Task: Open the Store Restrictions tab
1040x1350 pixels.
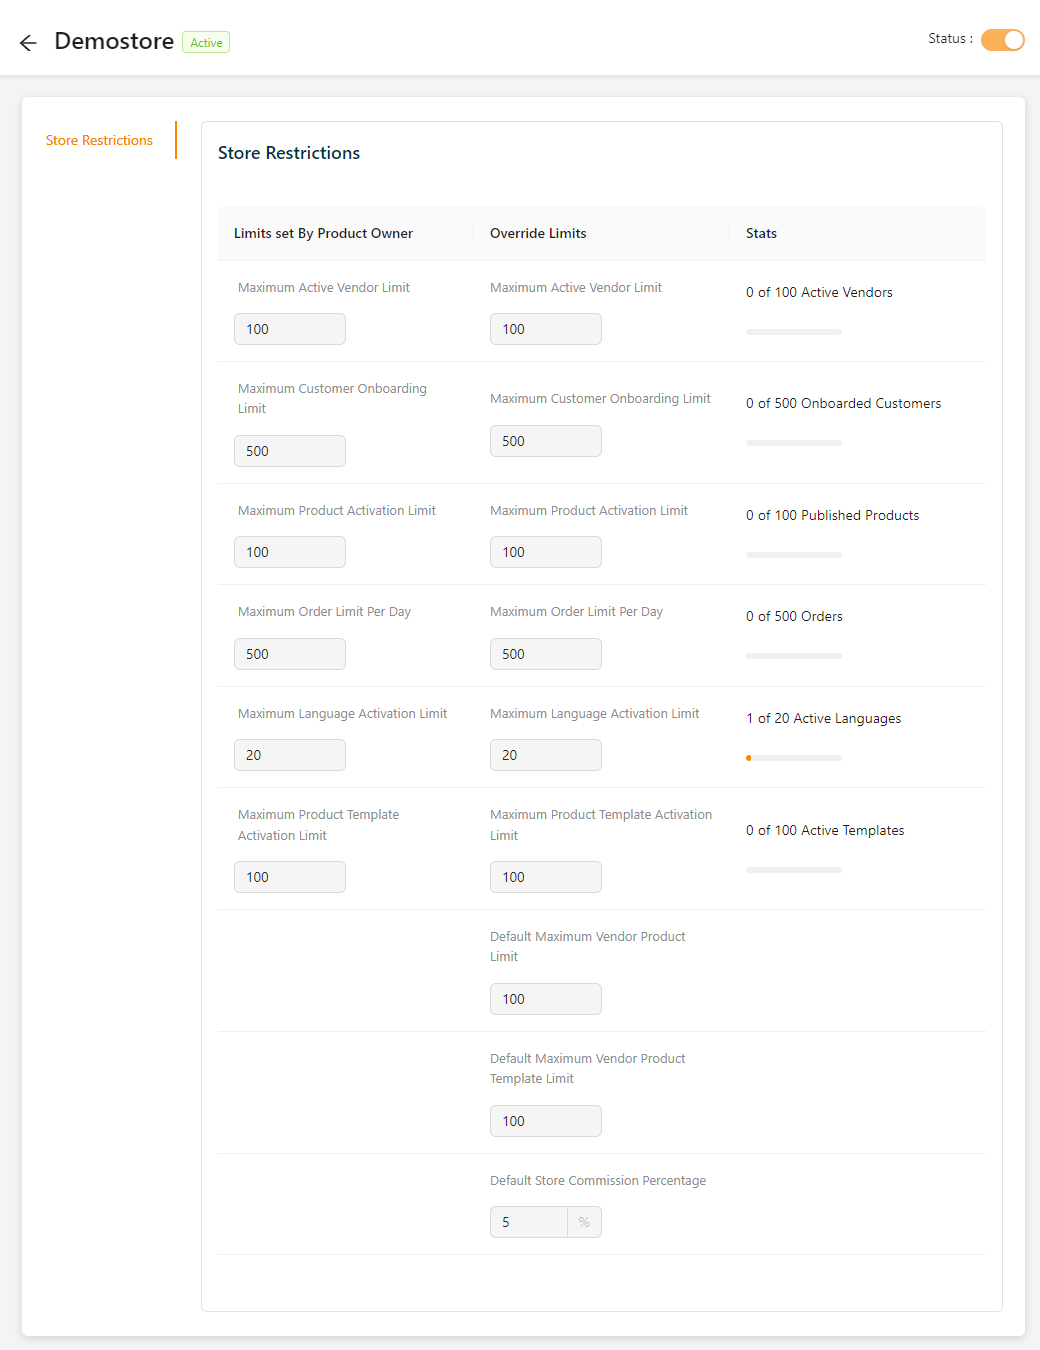Action: pos(99,140)
